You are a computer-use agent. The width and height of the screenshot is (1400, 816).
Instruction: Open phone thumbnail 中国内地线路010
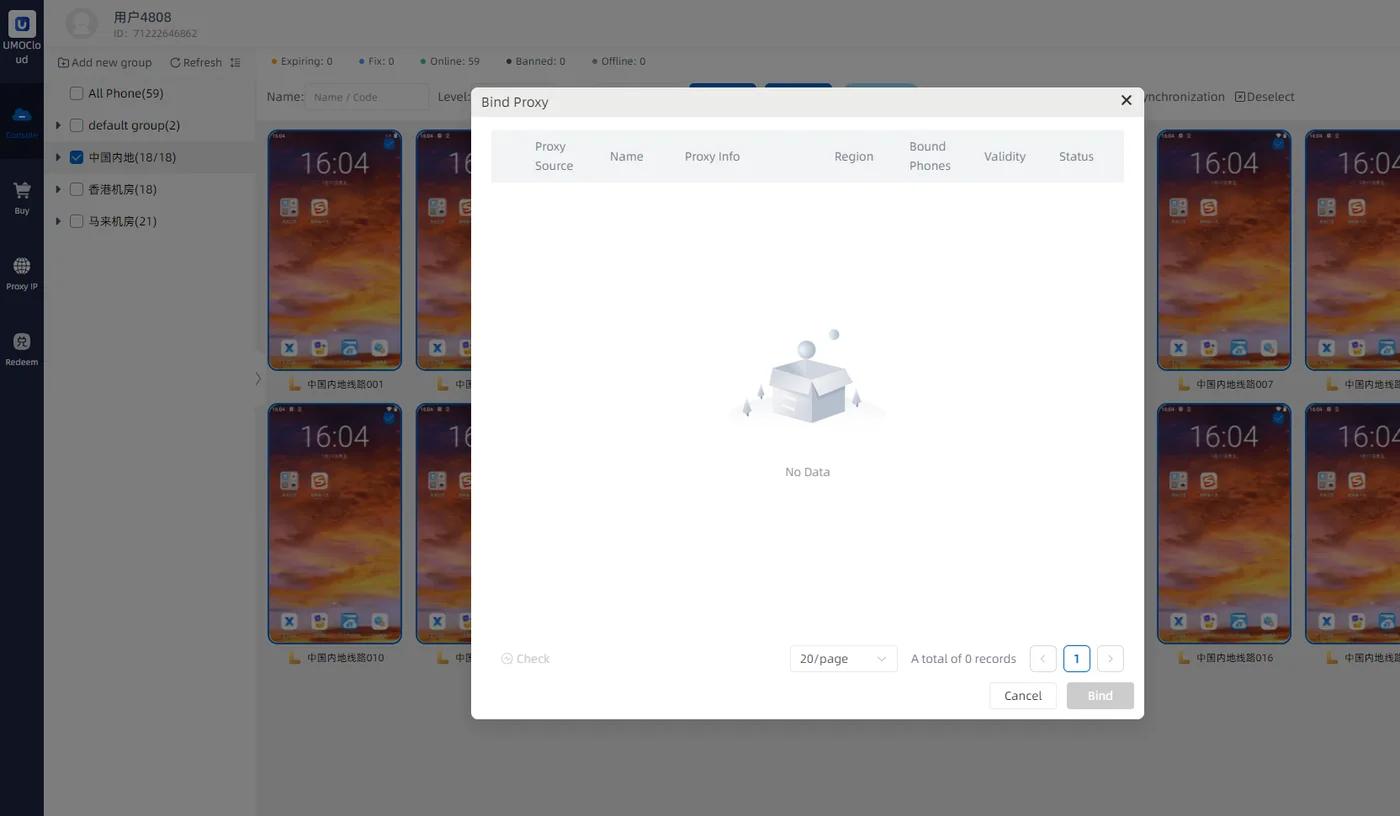(335, 524)
